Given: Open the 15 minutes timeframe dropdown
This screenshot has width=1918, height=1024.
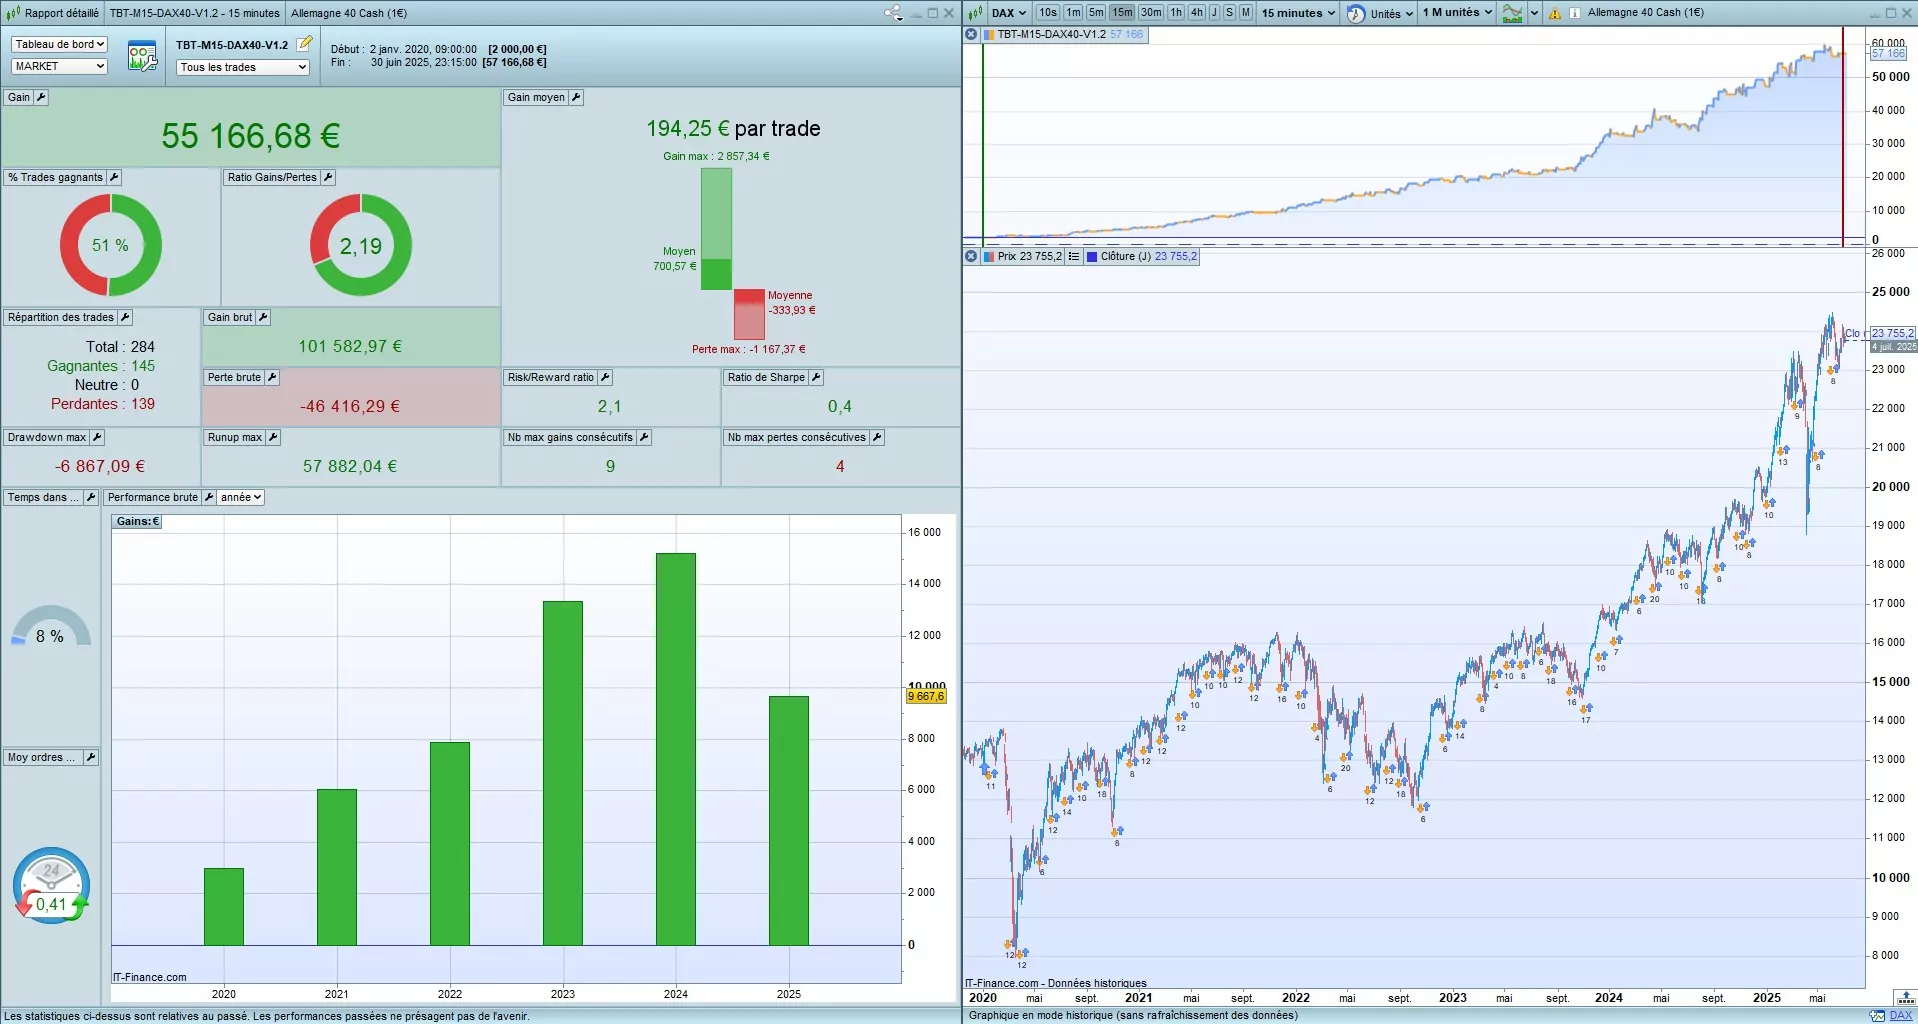Looking at the screenshot, I should click(1299, 13).
